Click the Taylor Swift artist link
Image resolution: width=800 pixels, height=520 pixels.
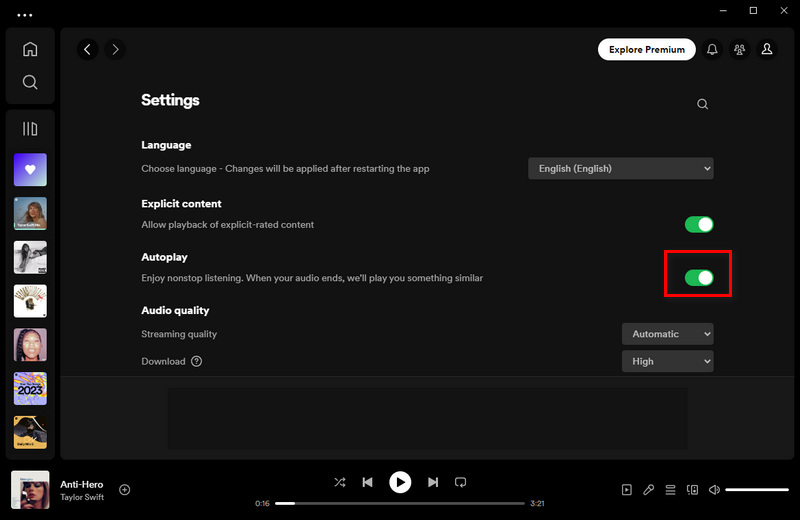[x=82, y=497]
